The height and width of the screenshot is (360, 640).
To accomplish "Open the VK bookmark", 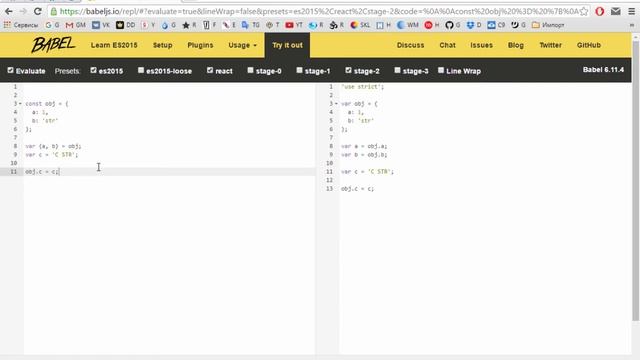I will 101,25.
